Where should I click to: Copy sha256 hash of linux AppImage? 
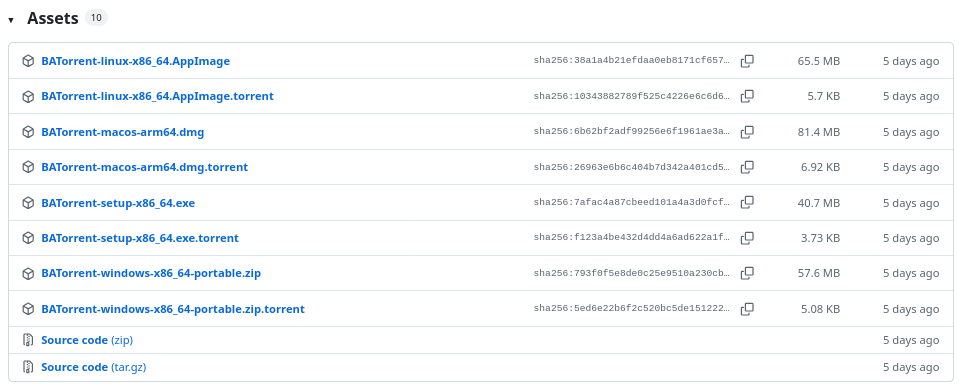click(x=747, y=61)
